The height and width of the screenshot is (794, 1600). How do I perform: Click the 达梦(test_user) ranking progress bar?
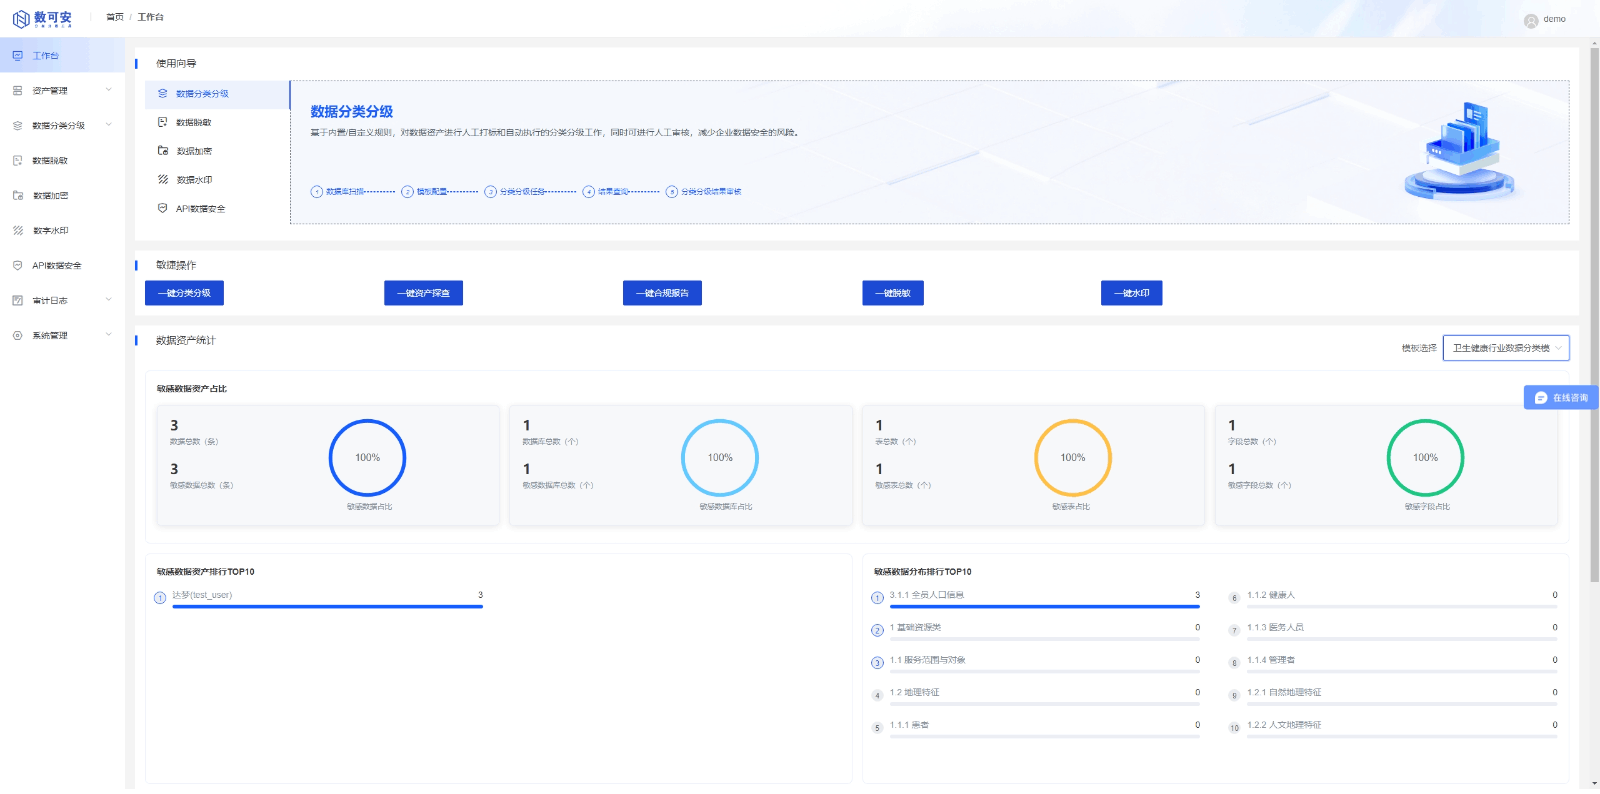327,606
